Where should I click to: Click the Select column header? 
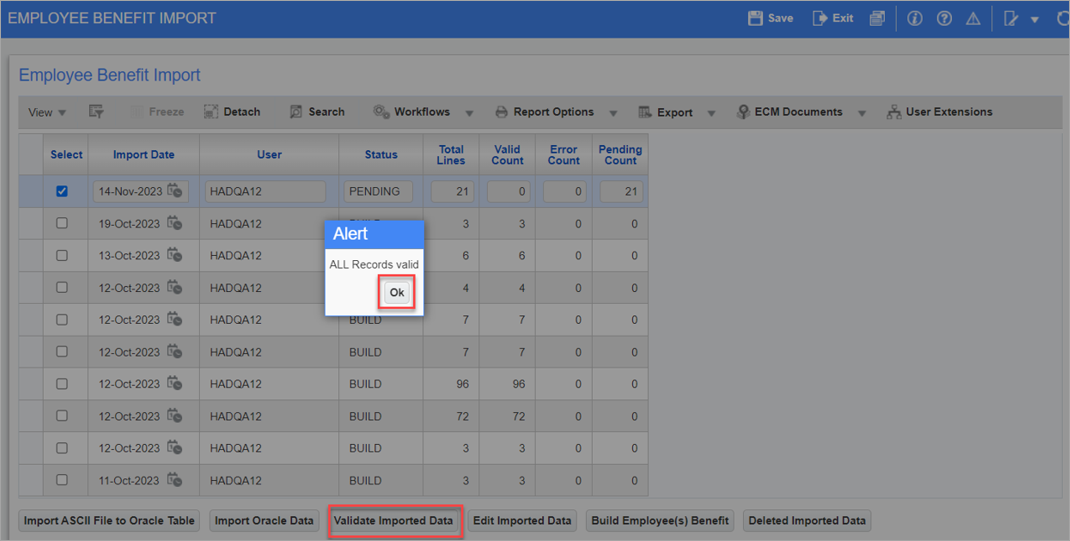tap(66, 155)
